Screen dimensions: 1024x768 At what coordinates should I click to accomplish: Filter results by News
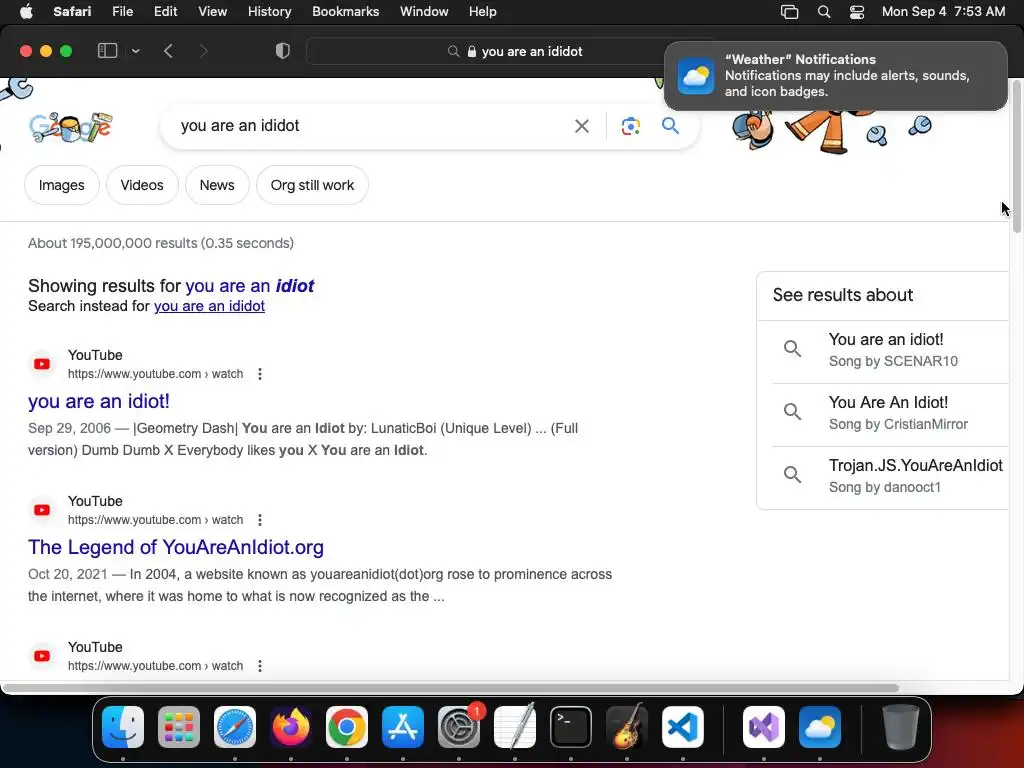tap(217, 185)
